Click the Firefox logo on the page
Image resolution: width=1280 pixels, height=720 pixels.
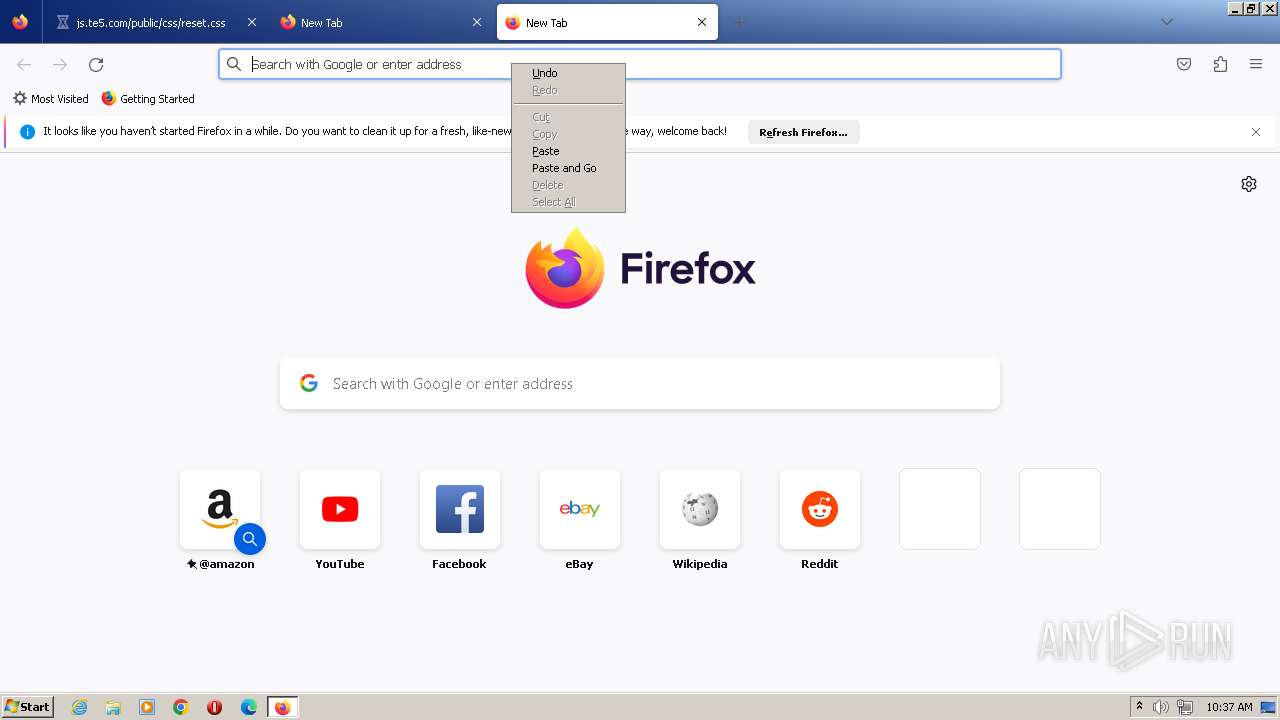[x=565, y=268]
